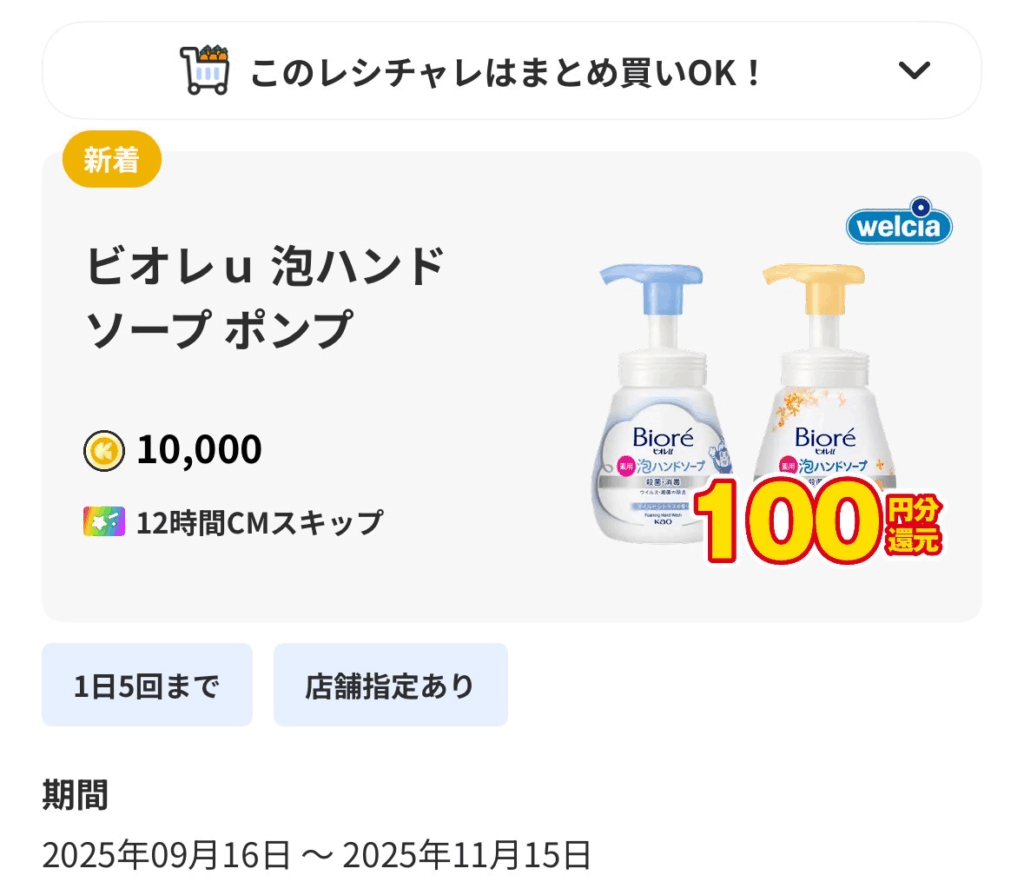This screenshot has width=1024, height=895.
Task: Tap the このレシチャレはまとめ買いOK！ banner text
Action: pos(506,72)
